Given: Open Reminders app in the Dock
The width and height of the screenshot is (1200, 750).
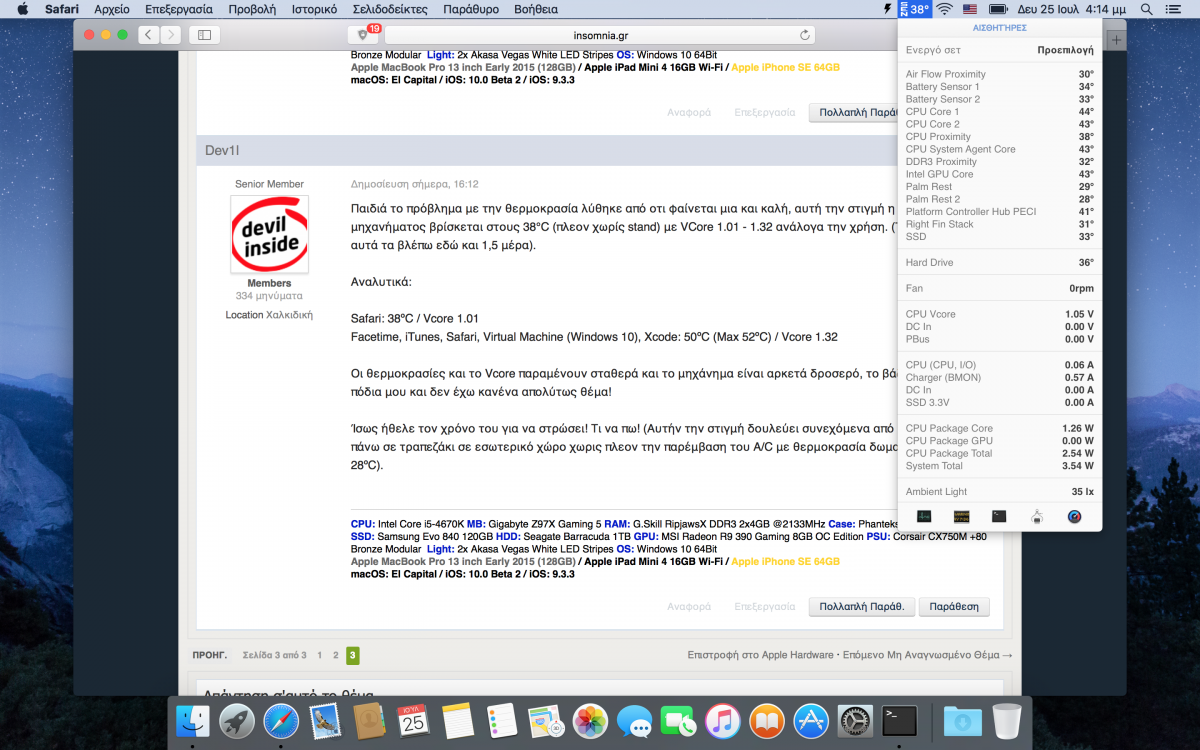Looking at the screenshot, I should [502, 720].
